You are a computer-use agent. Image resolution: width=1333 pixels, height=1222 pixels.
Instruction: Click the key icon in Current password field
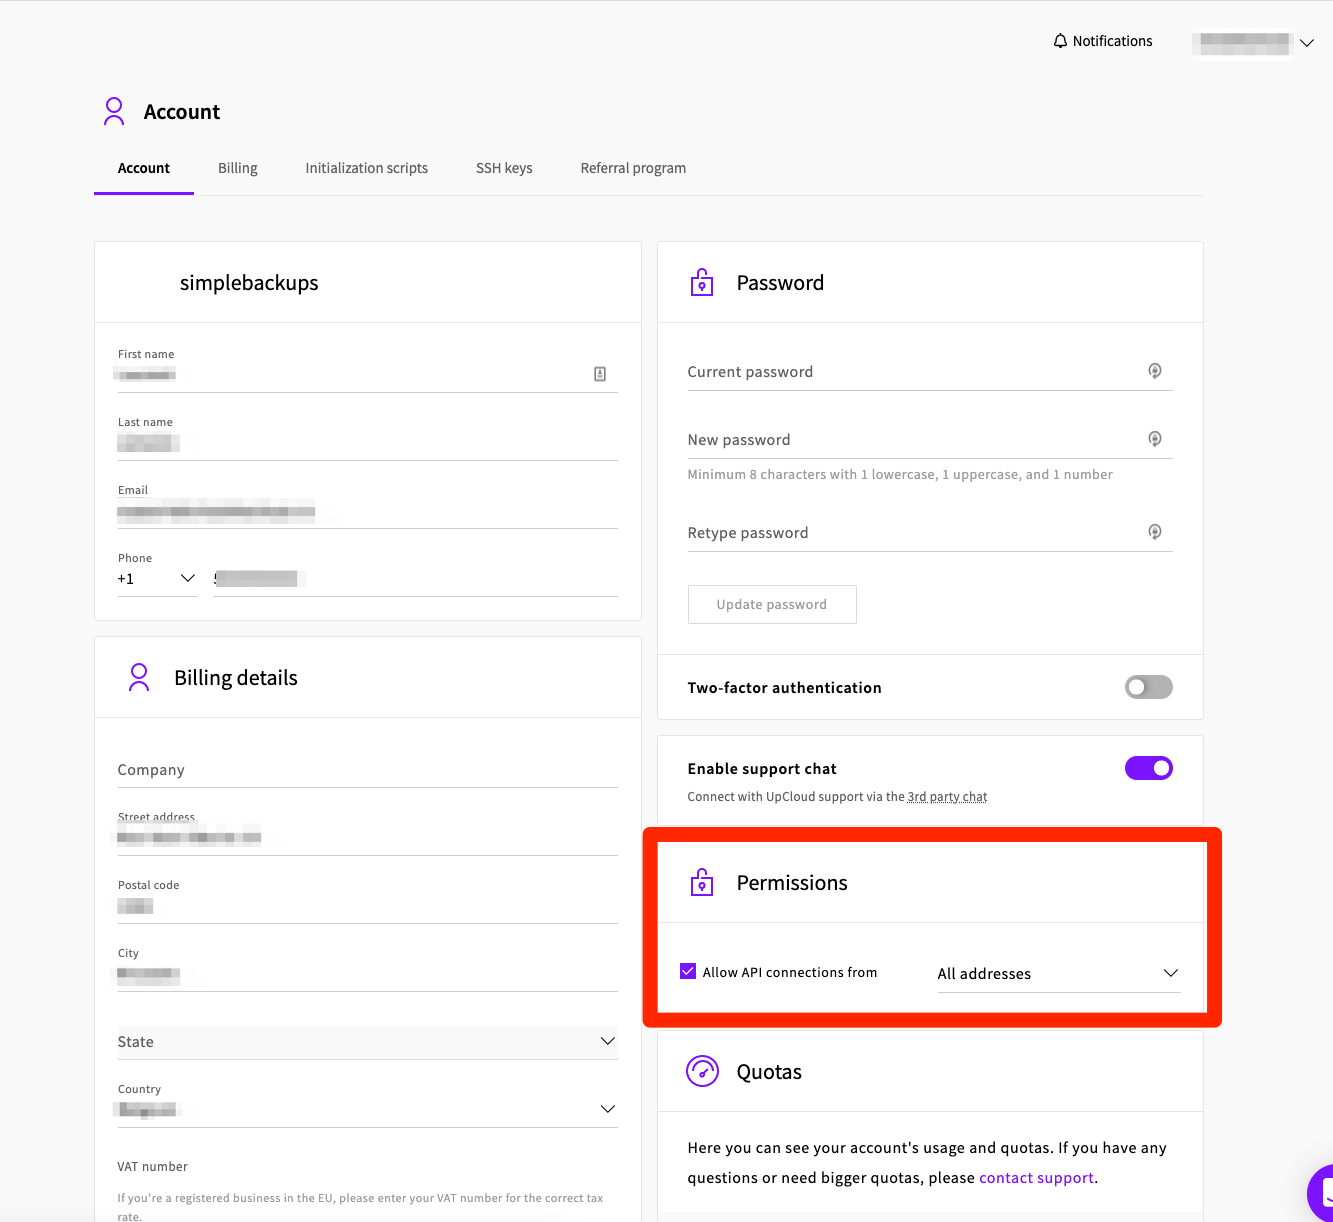pos(1154,371)
